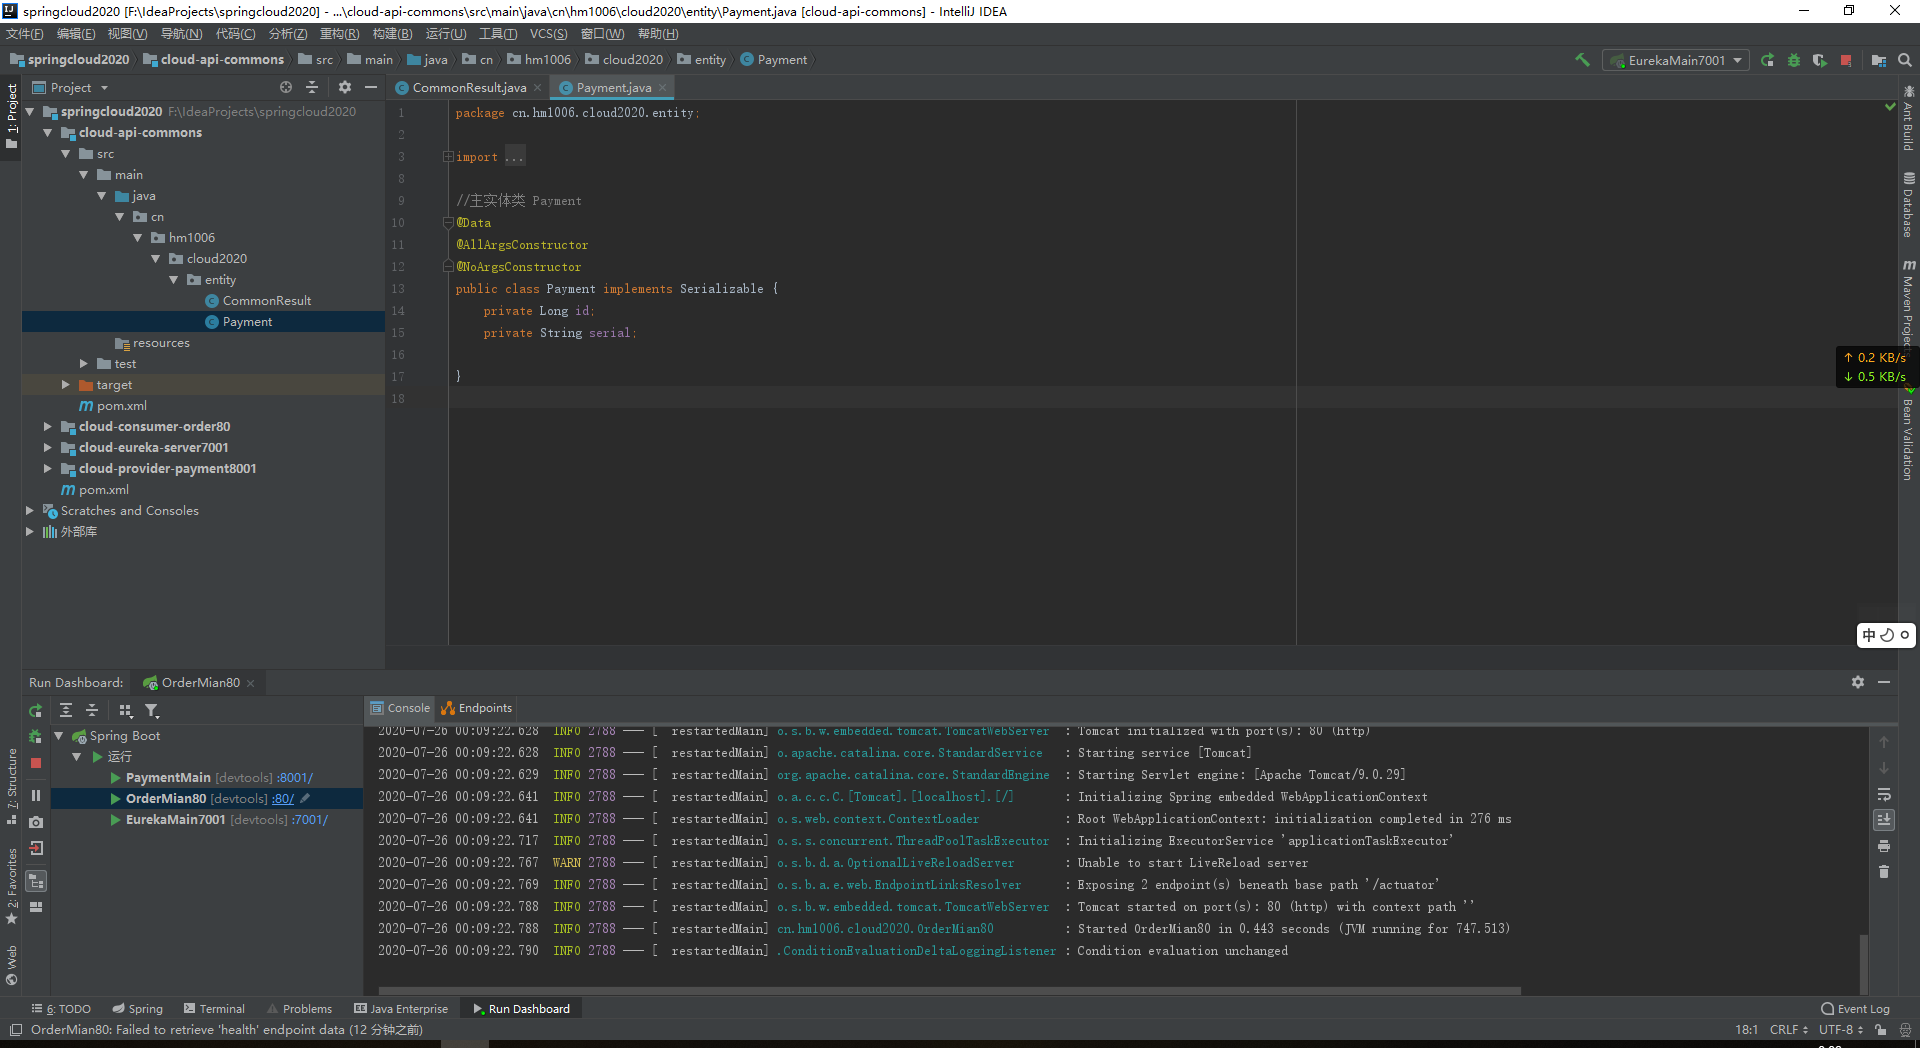The height and width of the screenshot is (1048, 1920).
Task: Open the Problems tool window tab
Action: coord(299,1009)
